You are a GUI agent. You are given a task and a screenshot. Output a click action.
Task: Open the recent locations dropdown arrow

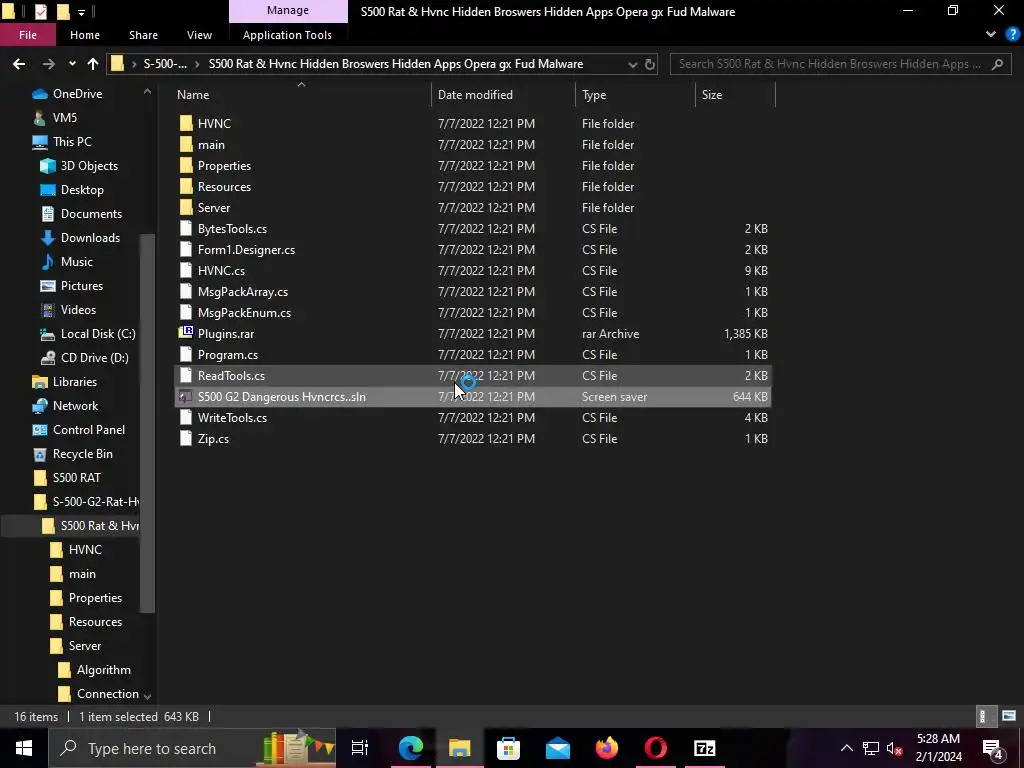(72, 64)
